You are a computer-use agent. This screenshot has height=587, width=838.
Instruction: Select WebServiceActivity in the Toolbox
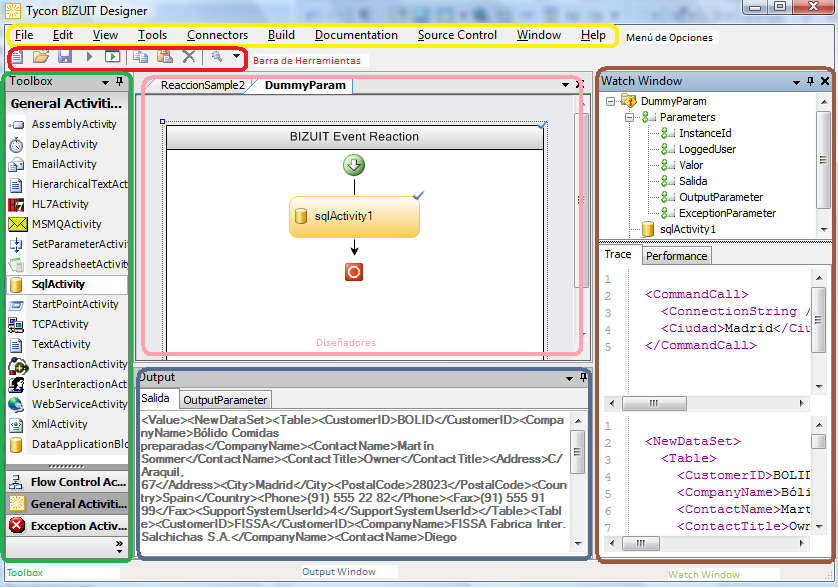click(68, 404)
